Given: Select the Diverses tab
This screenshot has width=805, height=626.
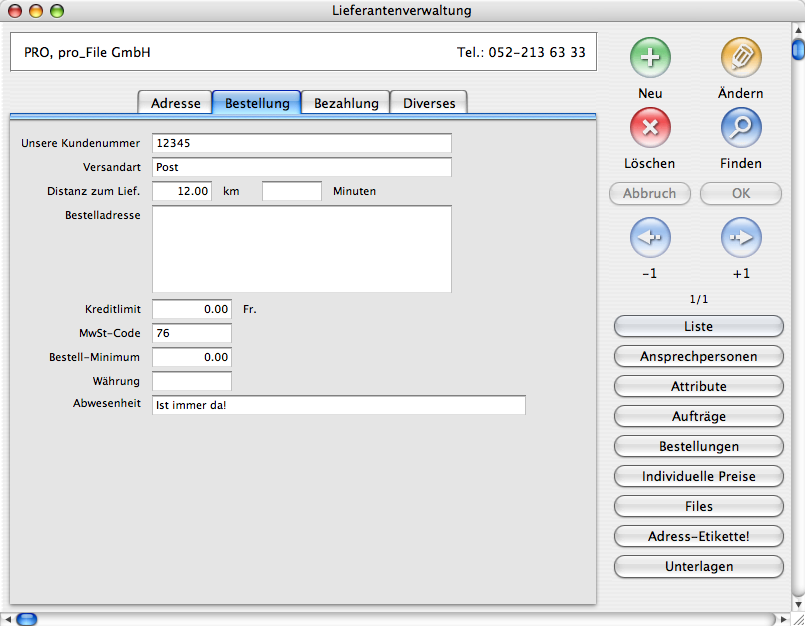Looking at the screenshot, I should 429,102.
